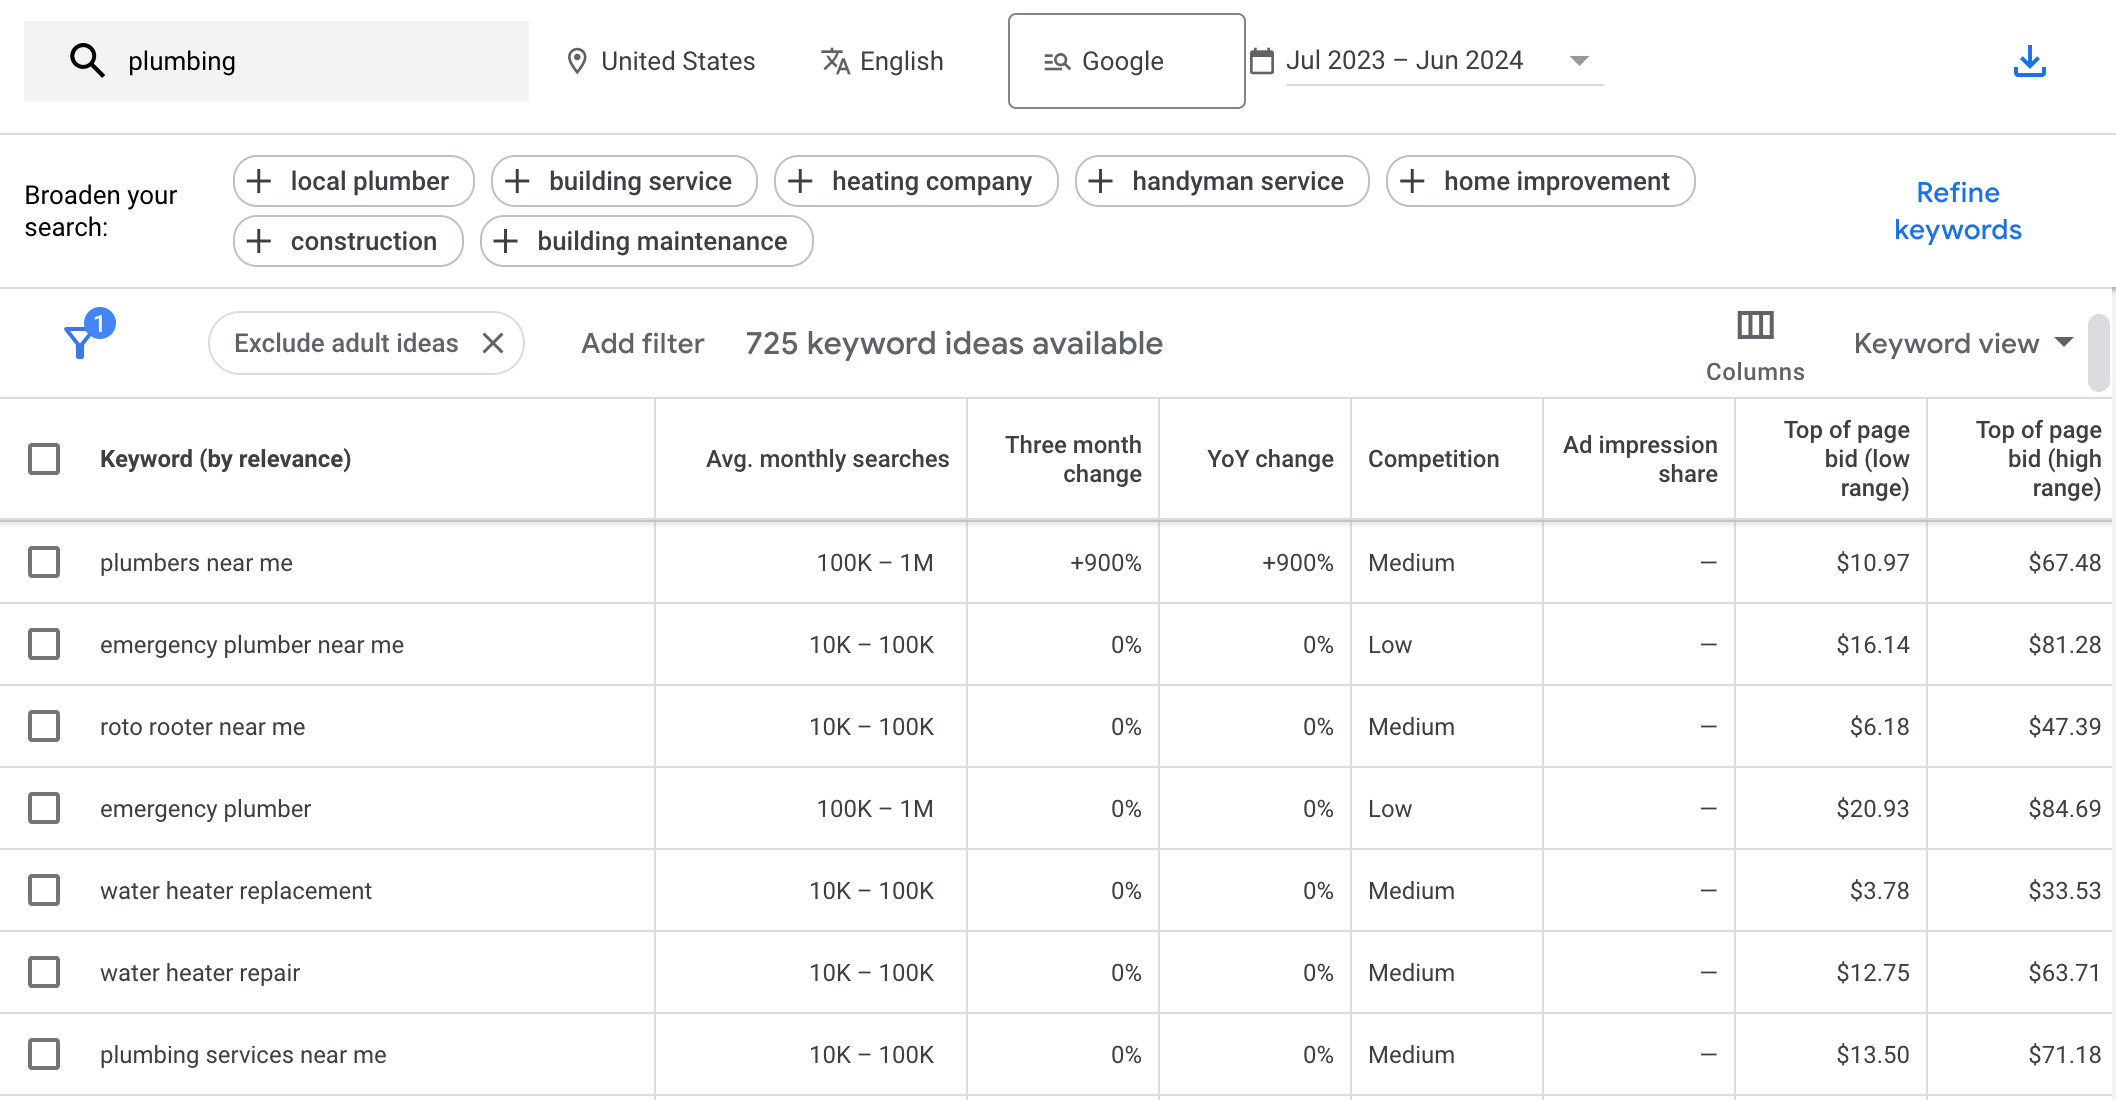Click the United States location pin

pos(577,61)
